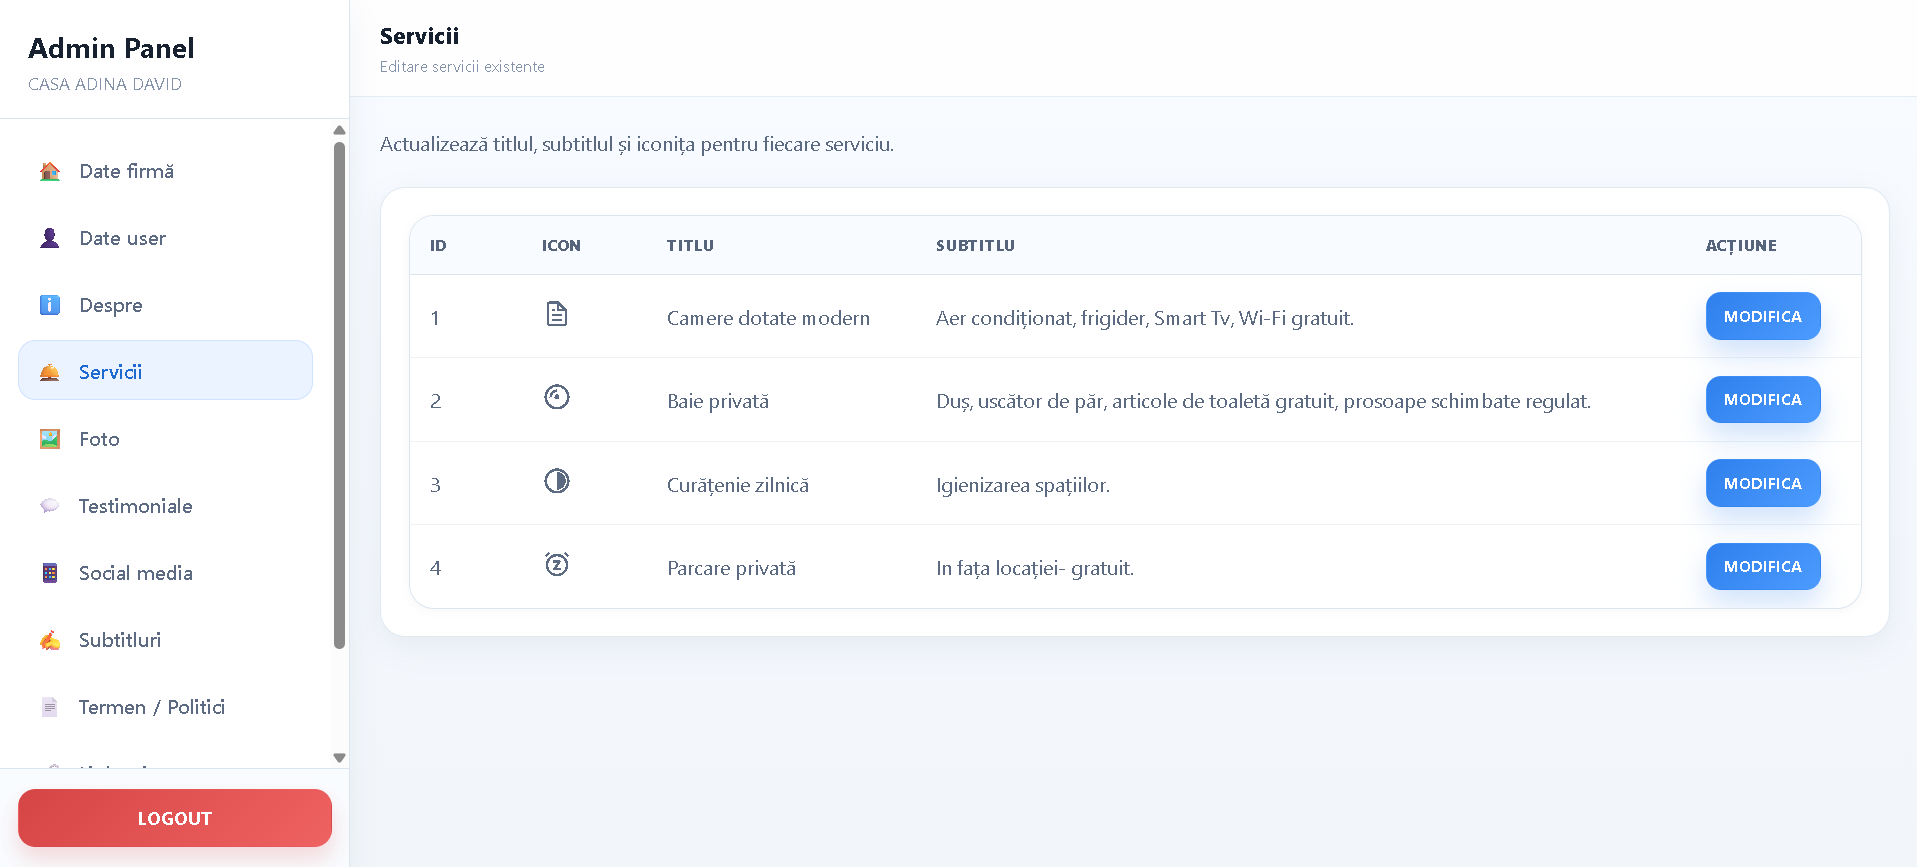
Task: Open the Date firmă menu item
Action: (166, 171)
